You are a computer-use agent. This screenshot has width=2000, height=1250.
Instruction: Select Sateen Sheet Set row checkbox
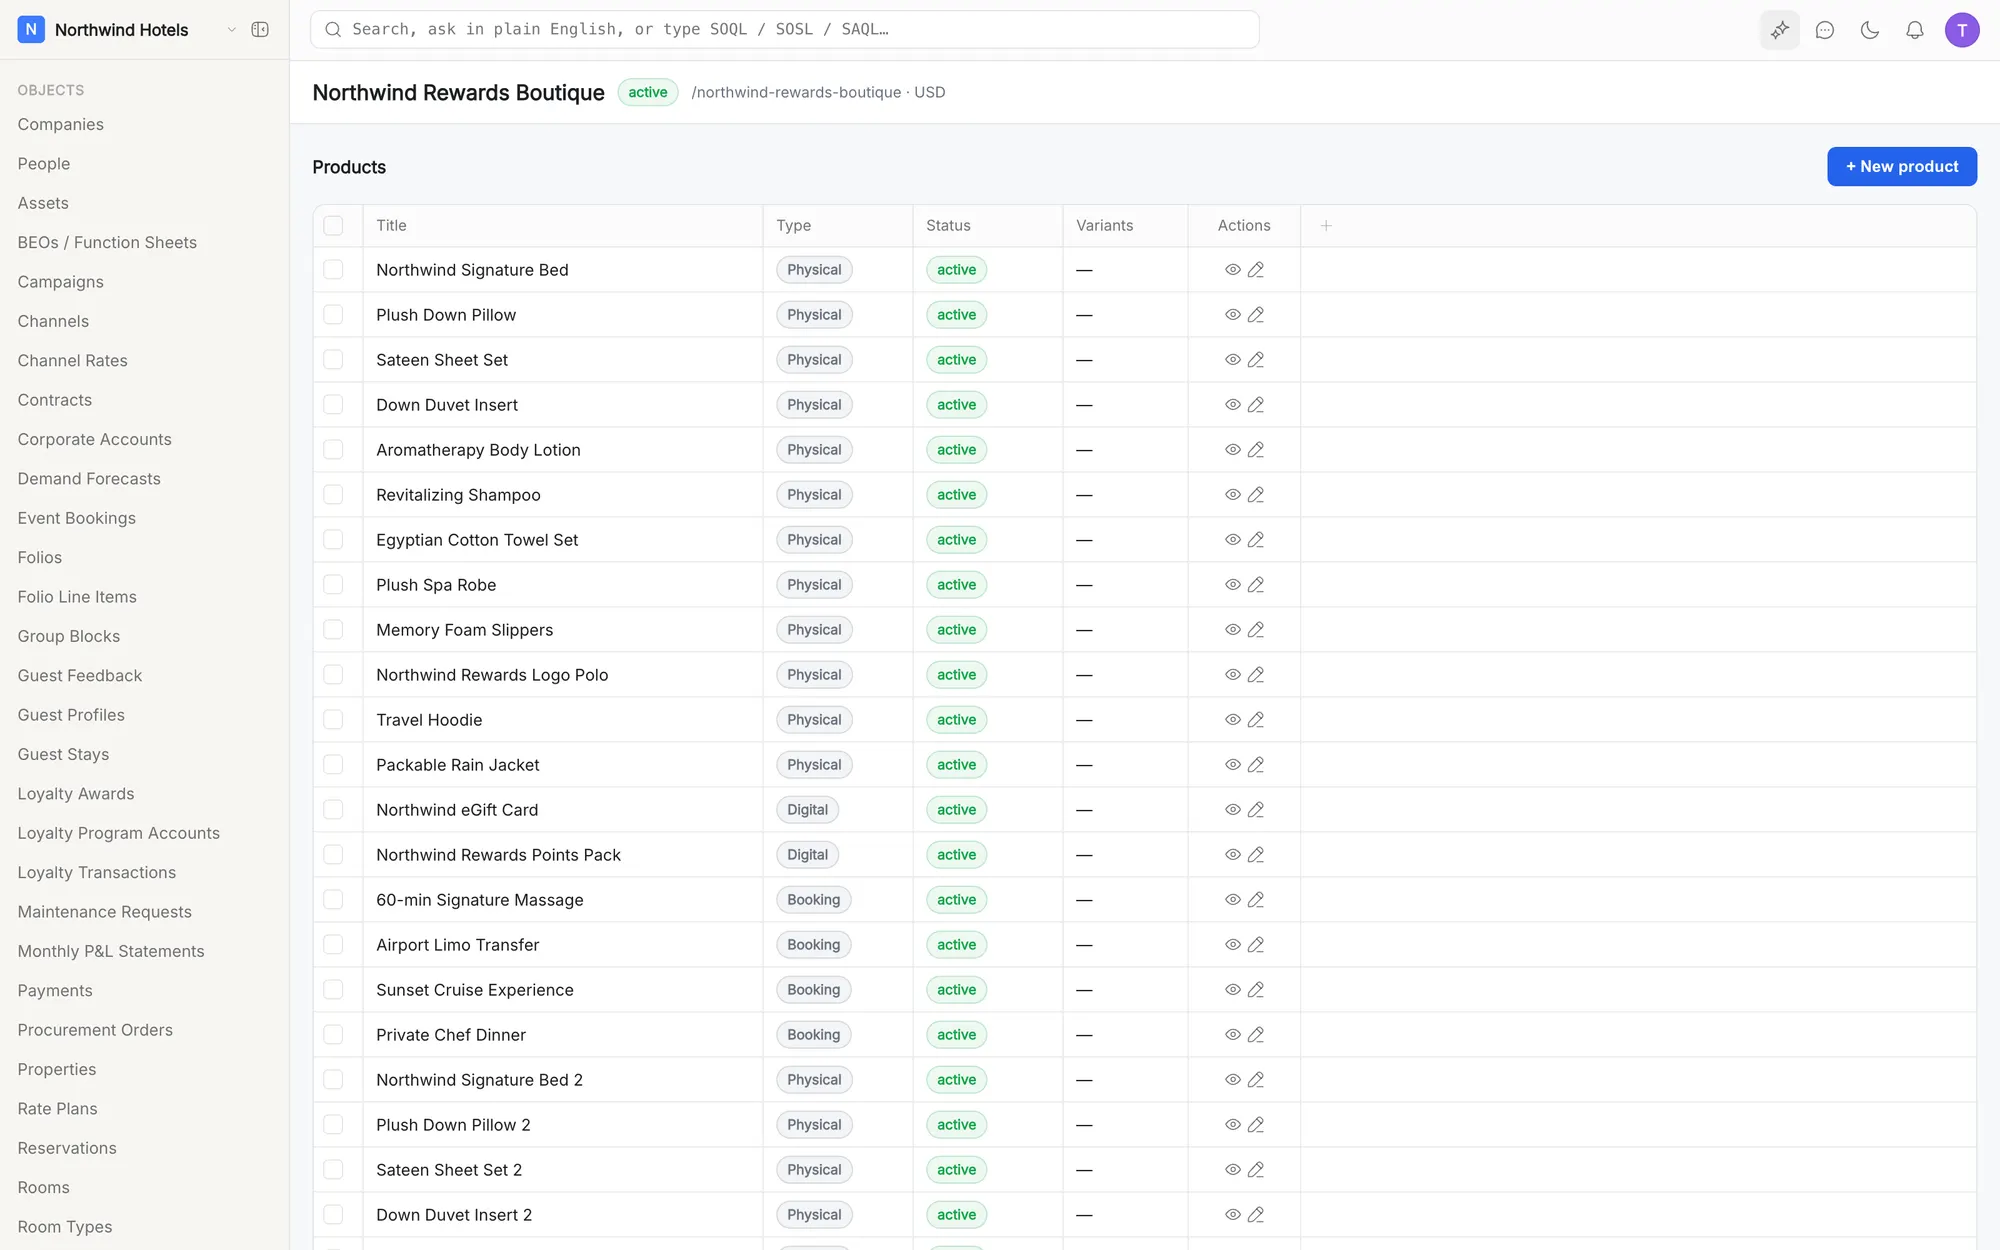click(x=333, y=360)
